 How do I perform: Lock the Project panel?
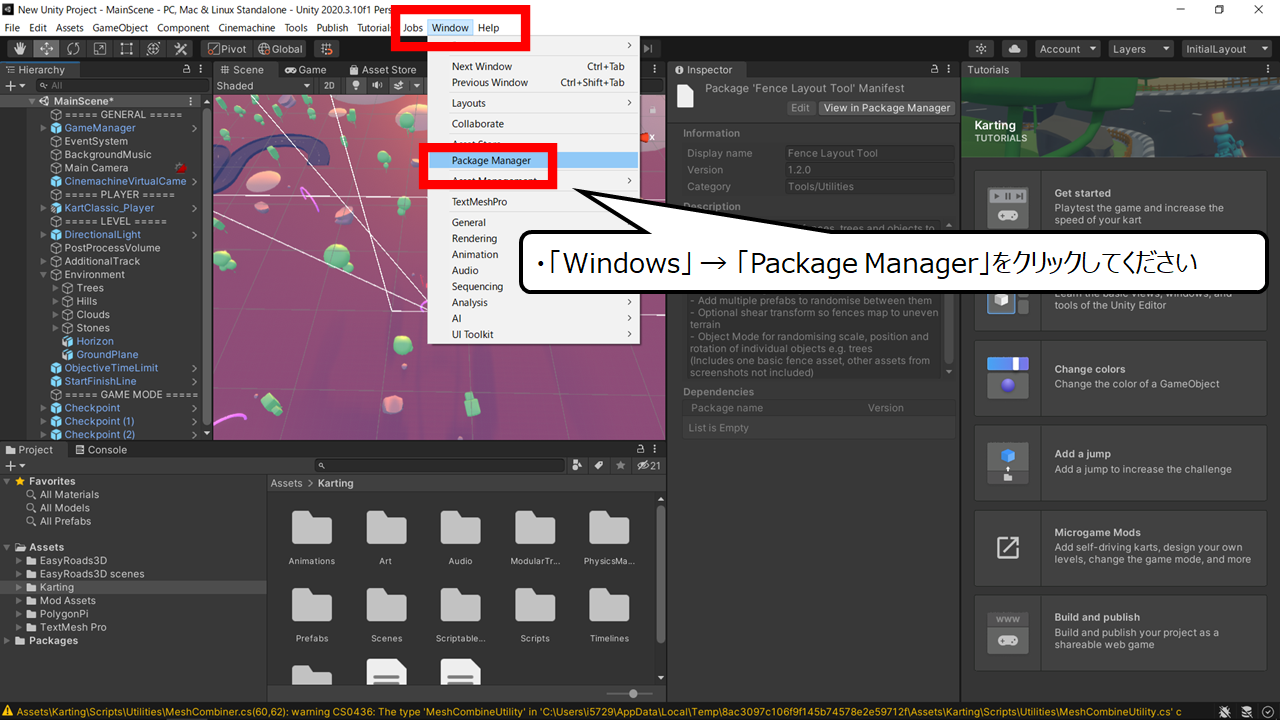[x=640, y=450]
